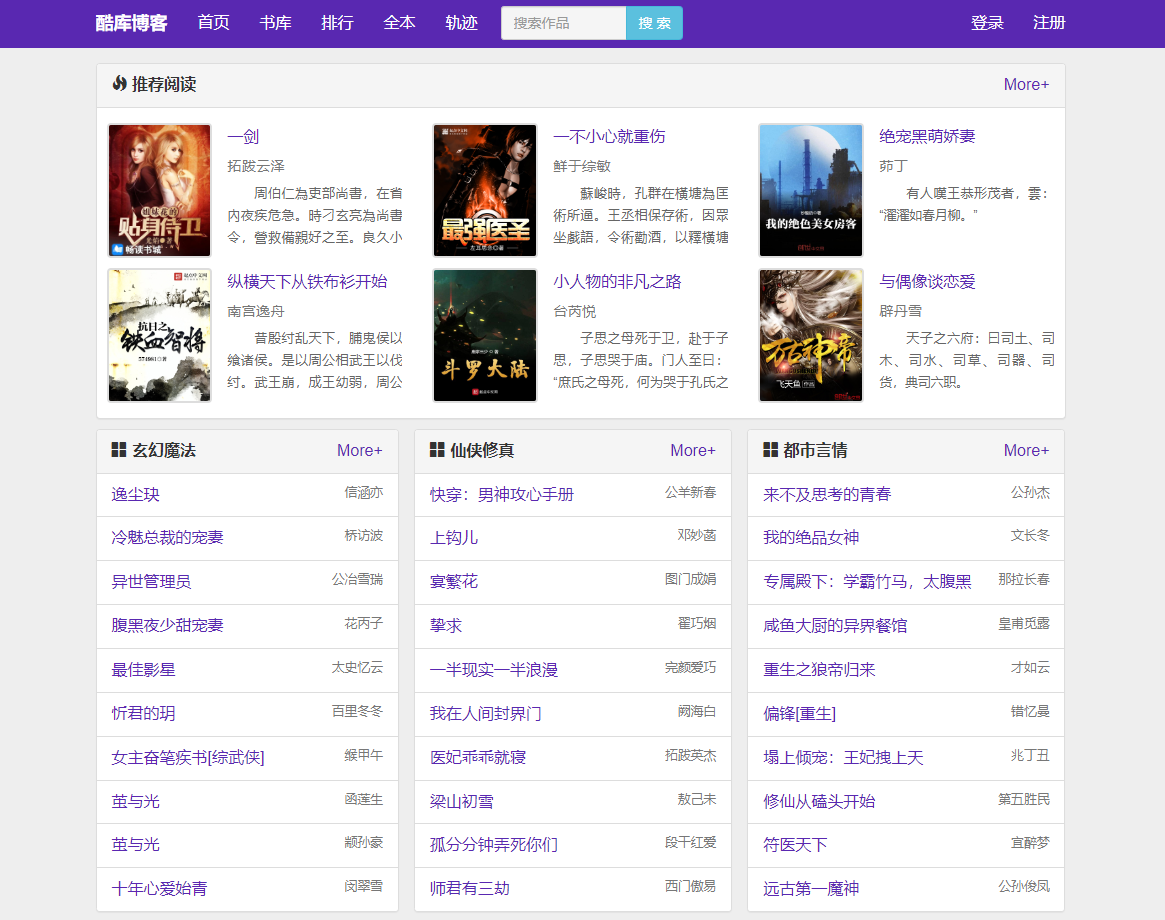Switch to the 书库 tab
Viewport: 1165px width, 920px height.
click(x=275, y=22)
